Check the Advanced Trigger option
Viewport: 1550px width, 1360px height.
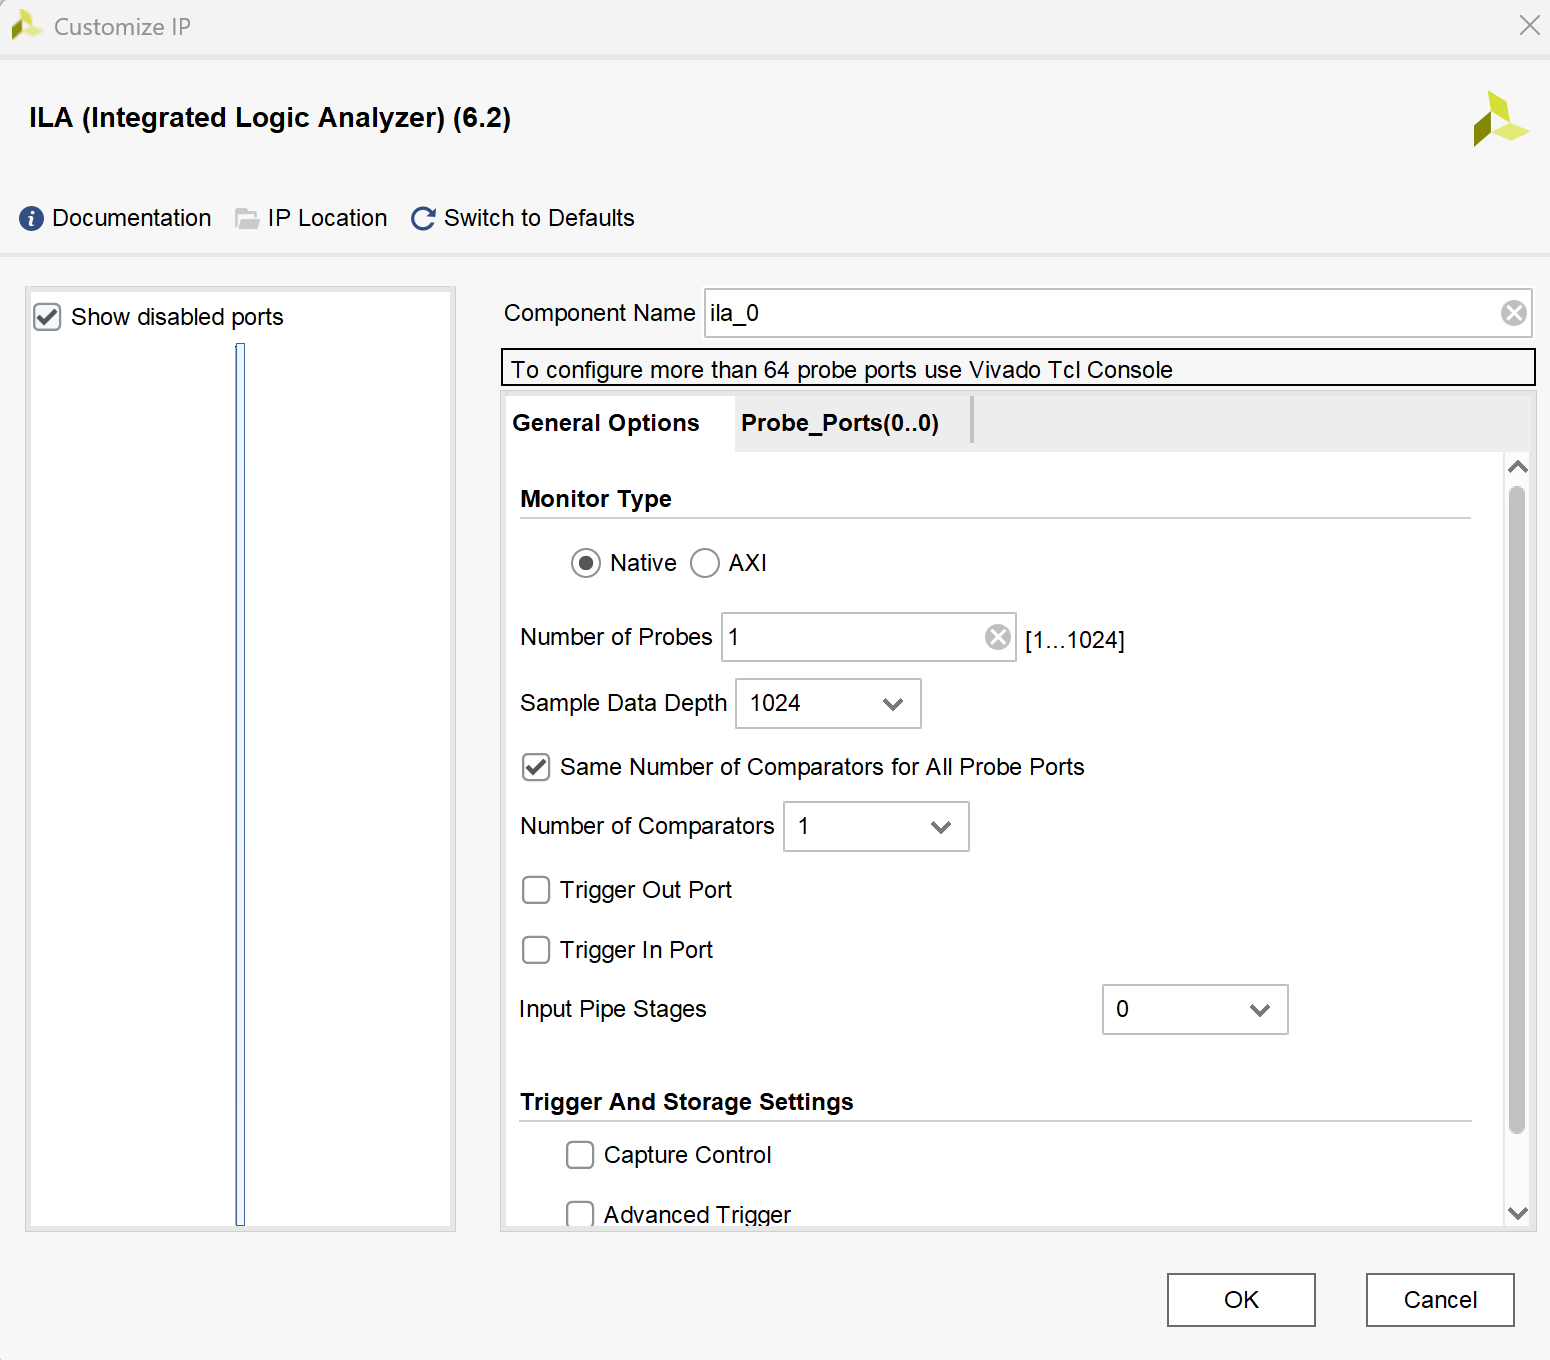(x=580, y=1214)
